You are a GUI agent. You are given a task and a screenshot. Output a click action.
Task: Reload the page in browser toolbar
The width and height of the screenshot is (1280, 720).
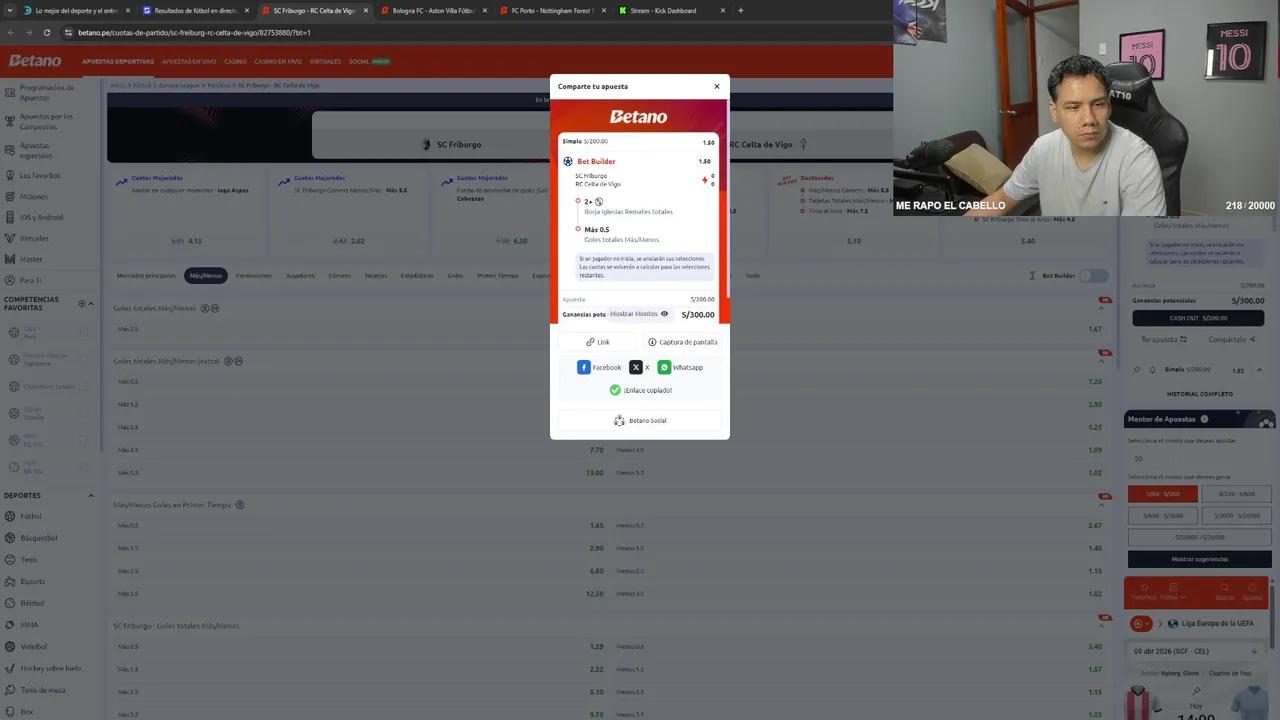[x=46, y=32]
